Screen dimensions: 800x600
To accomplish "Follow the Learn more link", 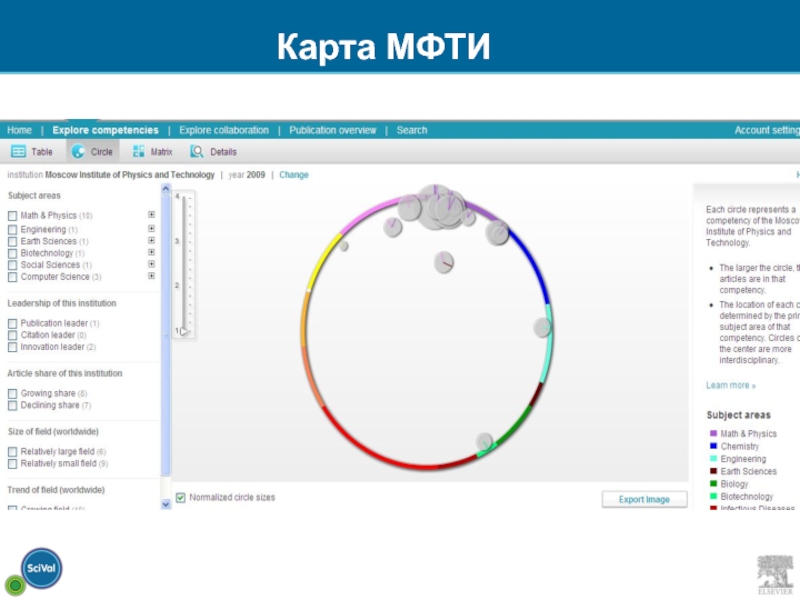I will pyautogui.click(x=731, y=385).
